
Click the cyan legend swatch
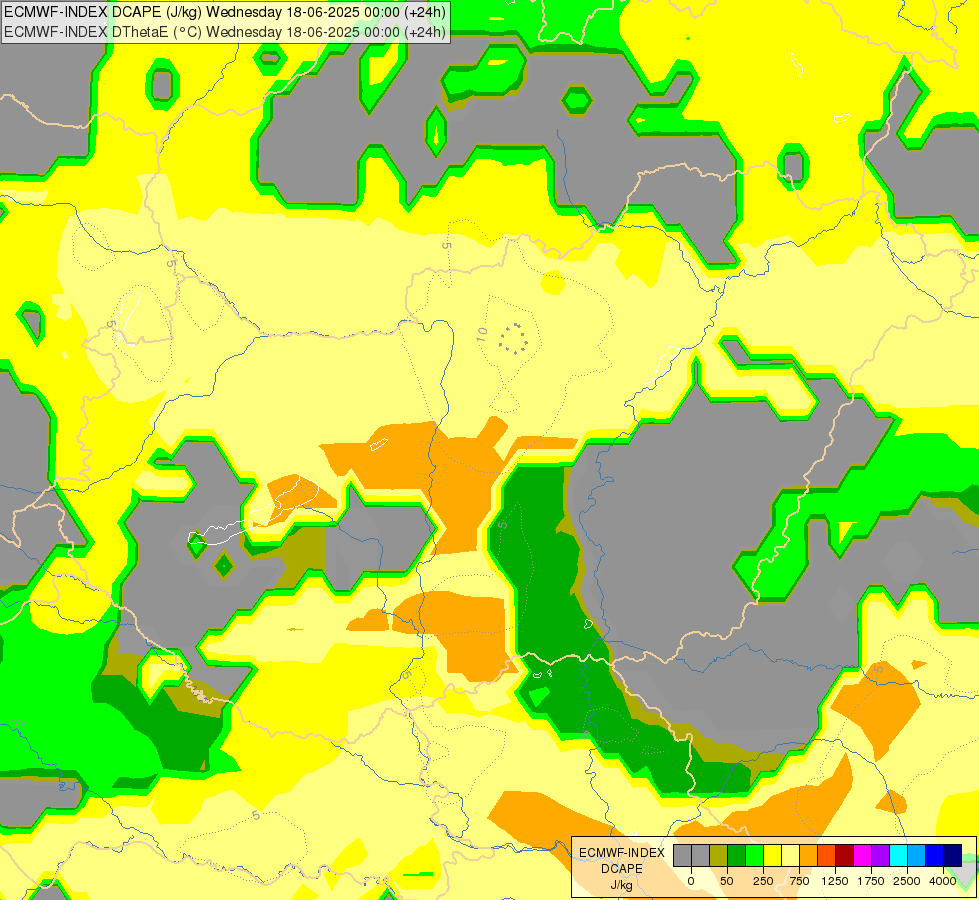[898, 855]
